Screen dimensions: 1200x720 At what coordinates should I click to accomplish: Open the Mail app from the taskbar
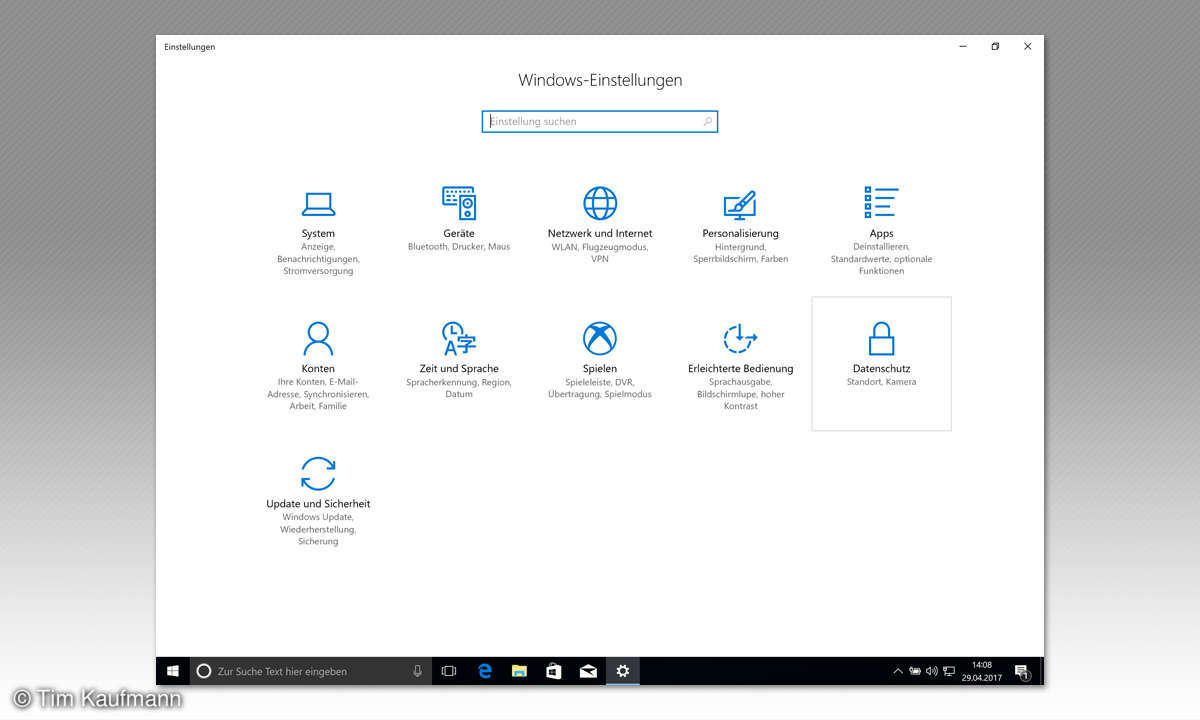coord(588,671)
